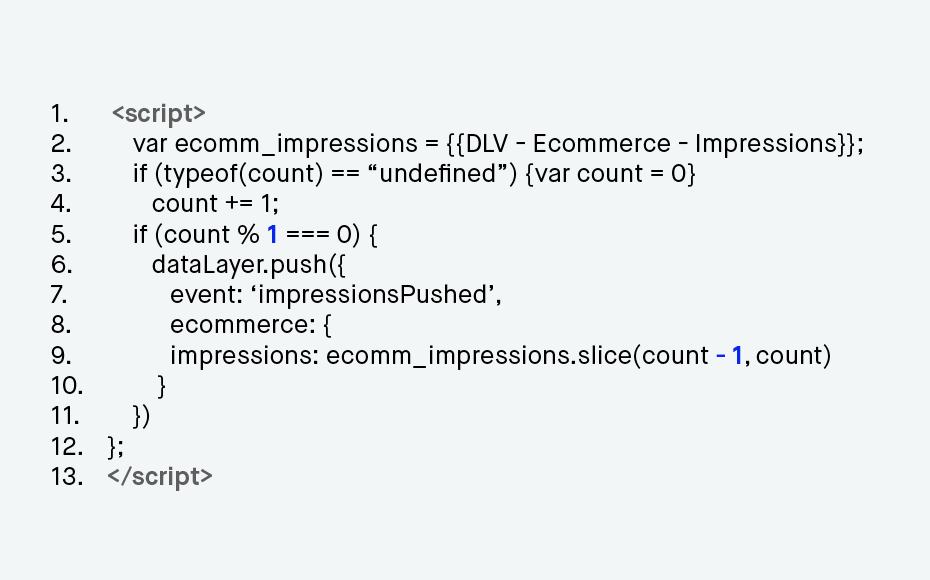Click the ecommerce: { key
The height and width of the screenshot is (580, 930).
point(251,325)
